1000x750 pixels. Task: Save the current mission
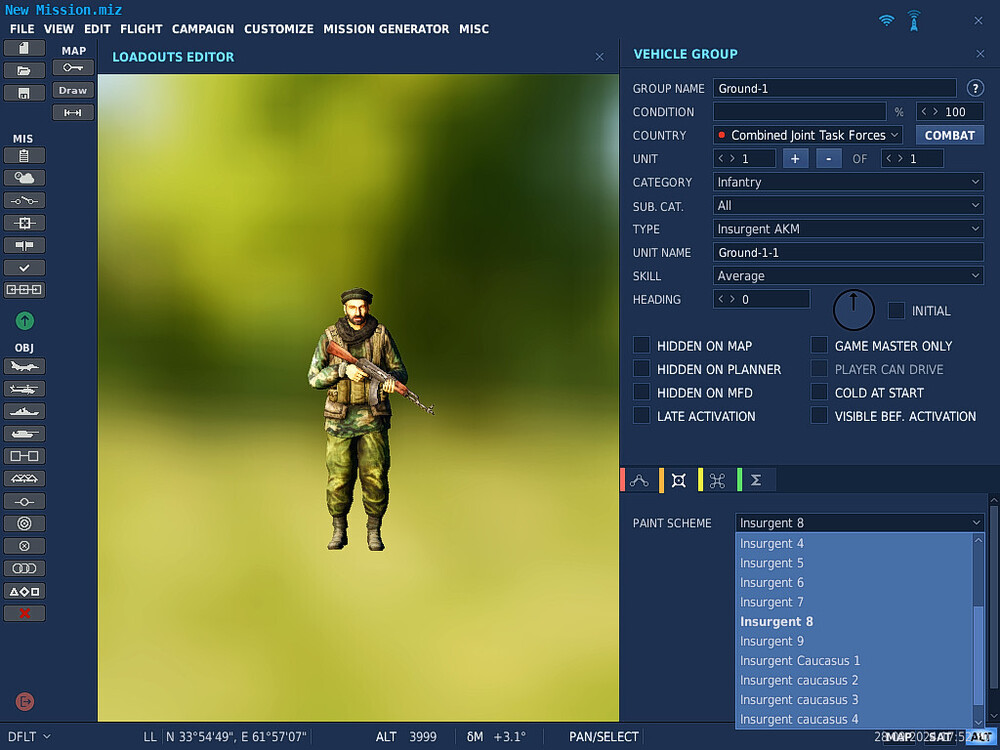[x=22, y=90]
